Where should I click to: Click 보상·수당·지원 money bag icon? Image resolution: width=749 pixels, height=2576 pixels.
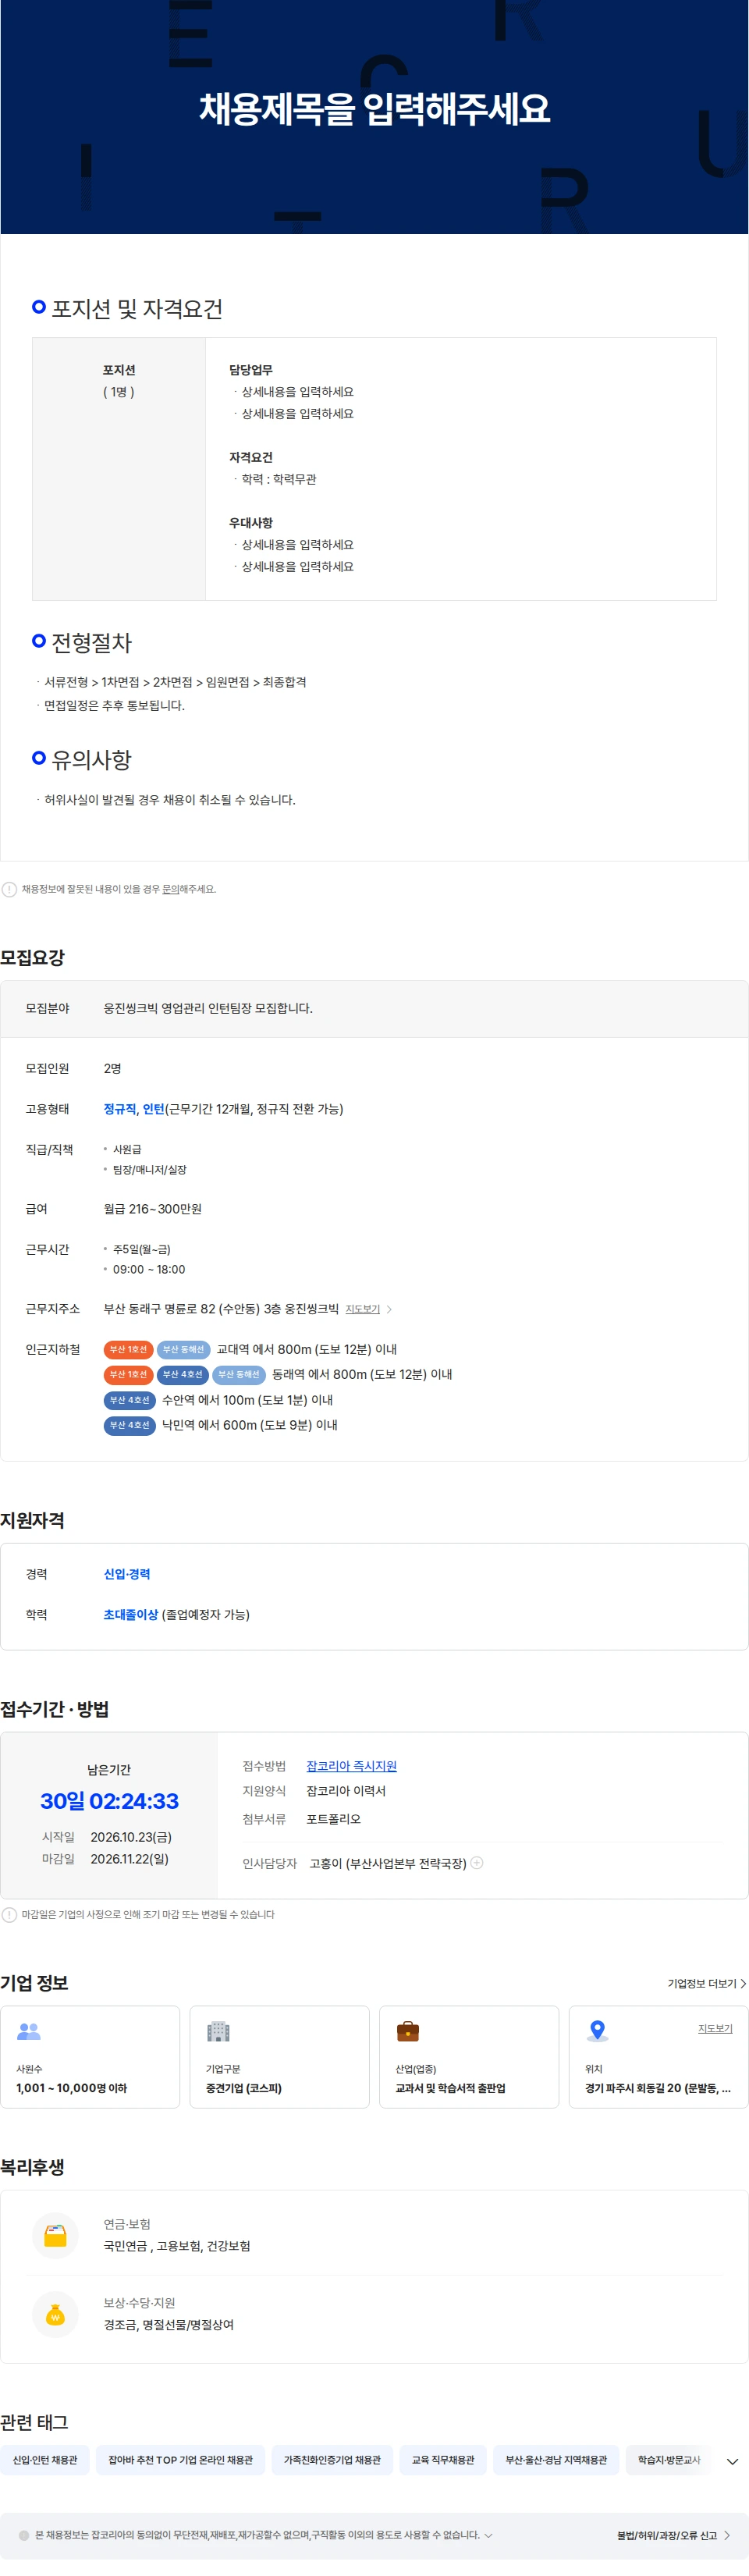tap(56, 2314)
